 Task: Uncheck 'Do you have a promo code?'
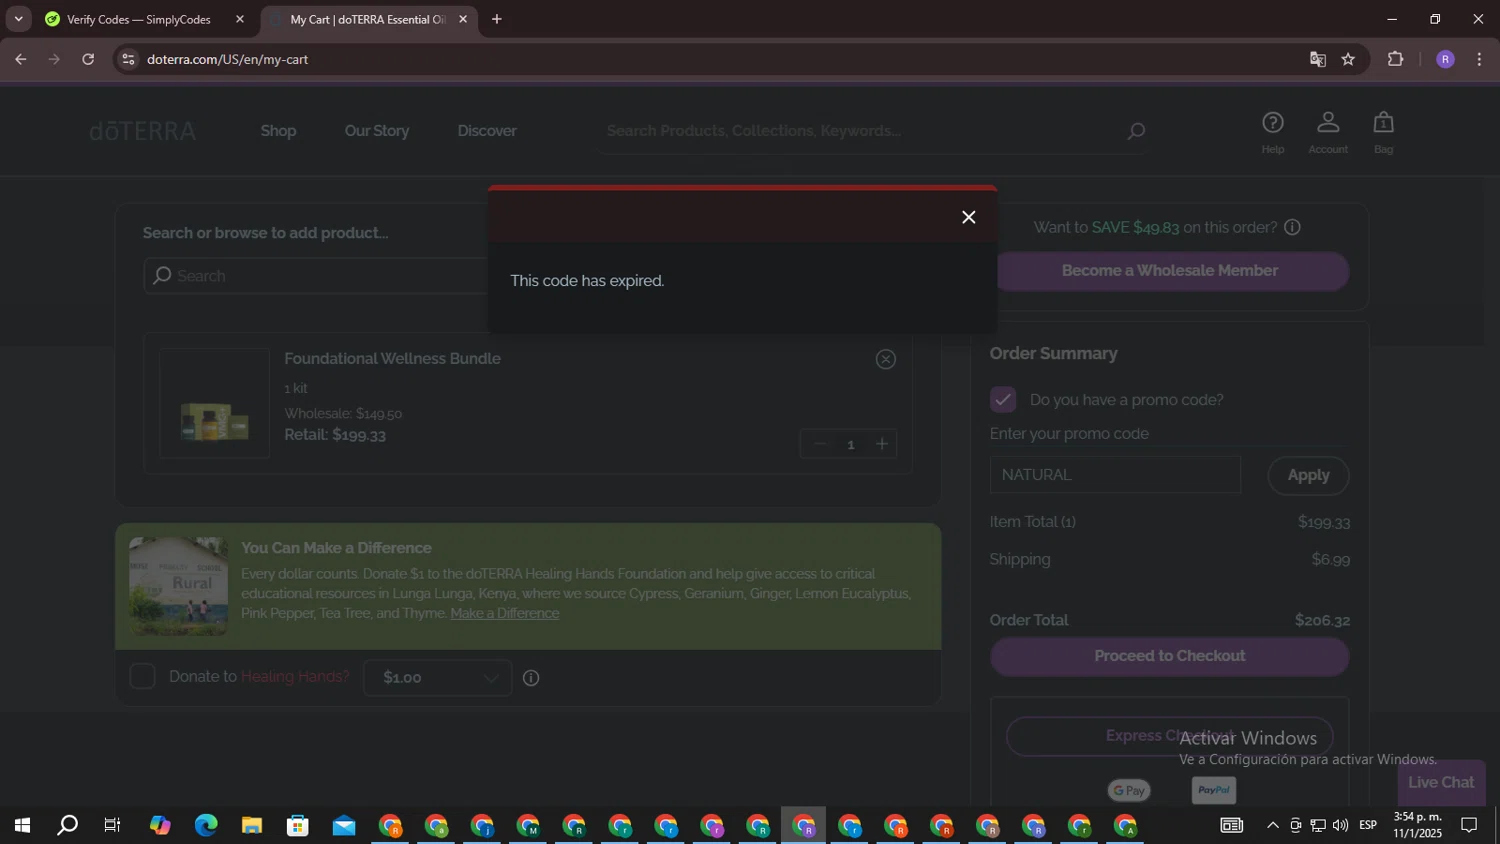(x=1003, y=399)
